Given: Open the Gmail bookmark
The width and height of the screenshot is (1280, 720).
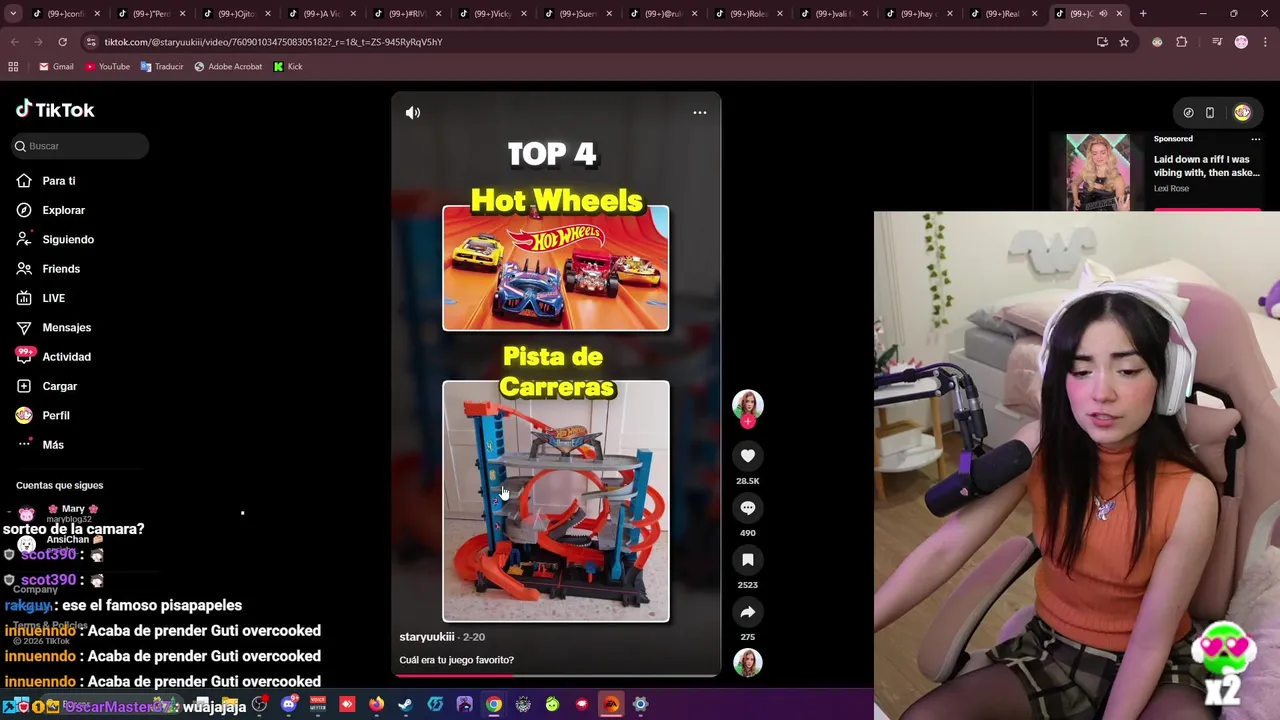Looking at the screenshot, I should point(56,67).
